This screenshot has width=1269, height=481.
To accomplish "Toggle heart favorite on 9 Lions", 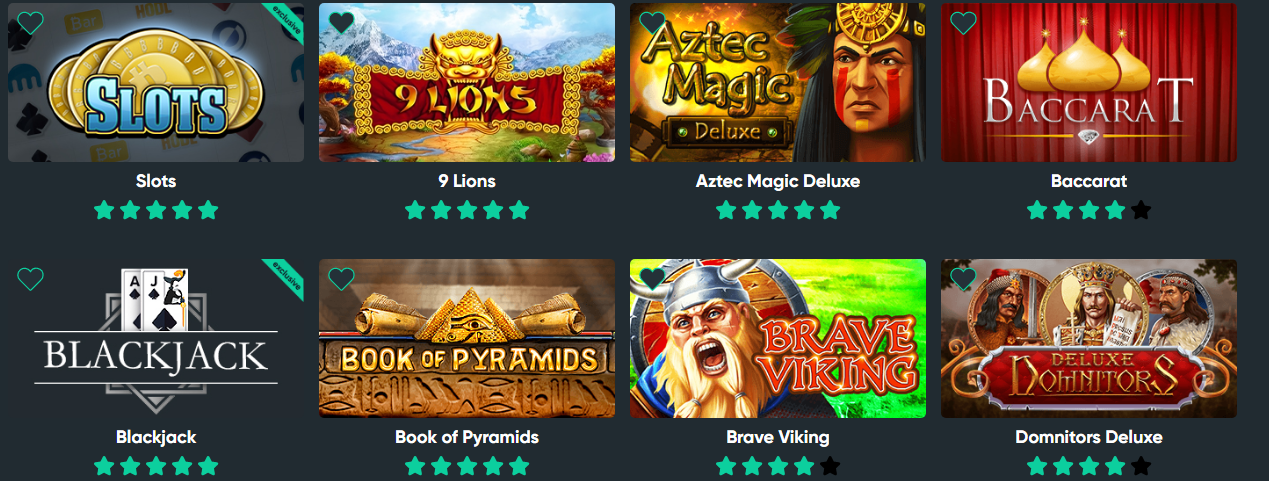I will pos(341,23).
